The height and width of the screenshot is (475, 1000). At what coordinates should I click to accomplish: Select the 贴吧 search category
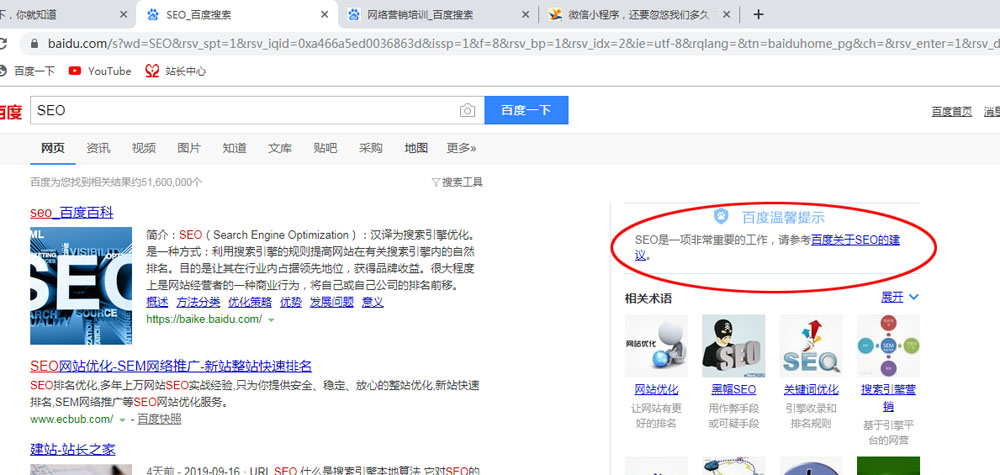pyautogui.click(x=325, y=148)
